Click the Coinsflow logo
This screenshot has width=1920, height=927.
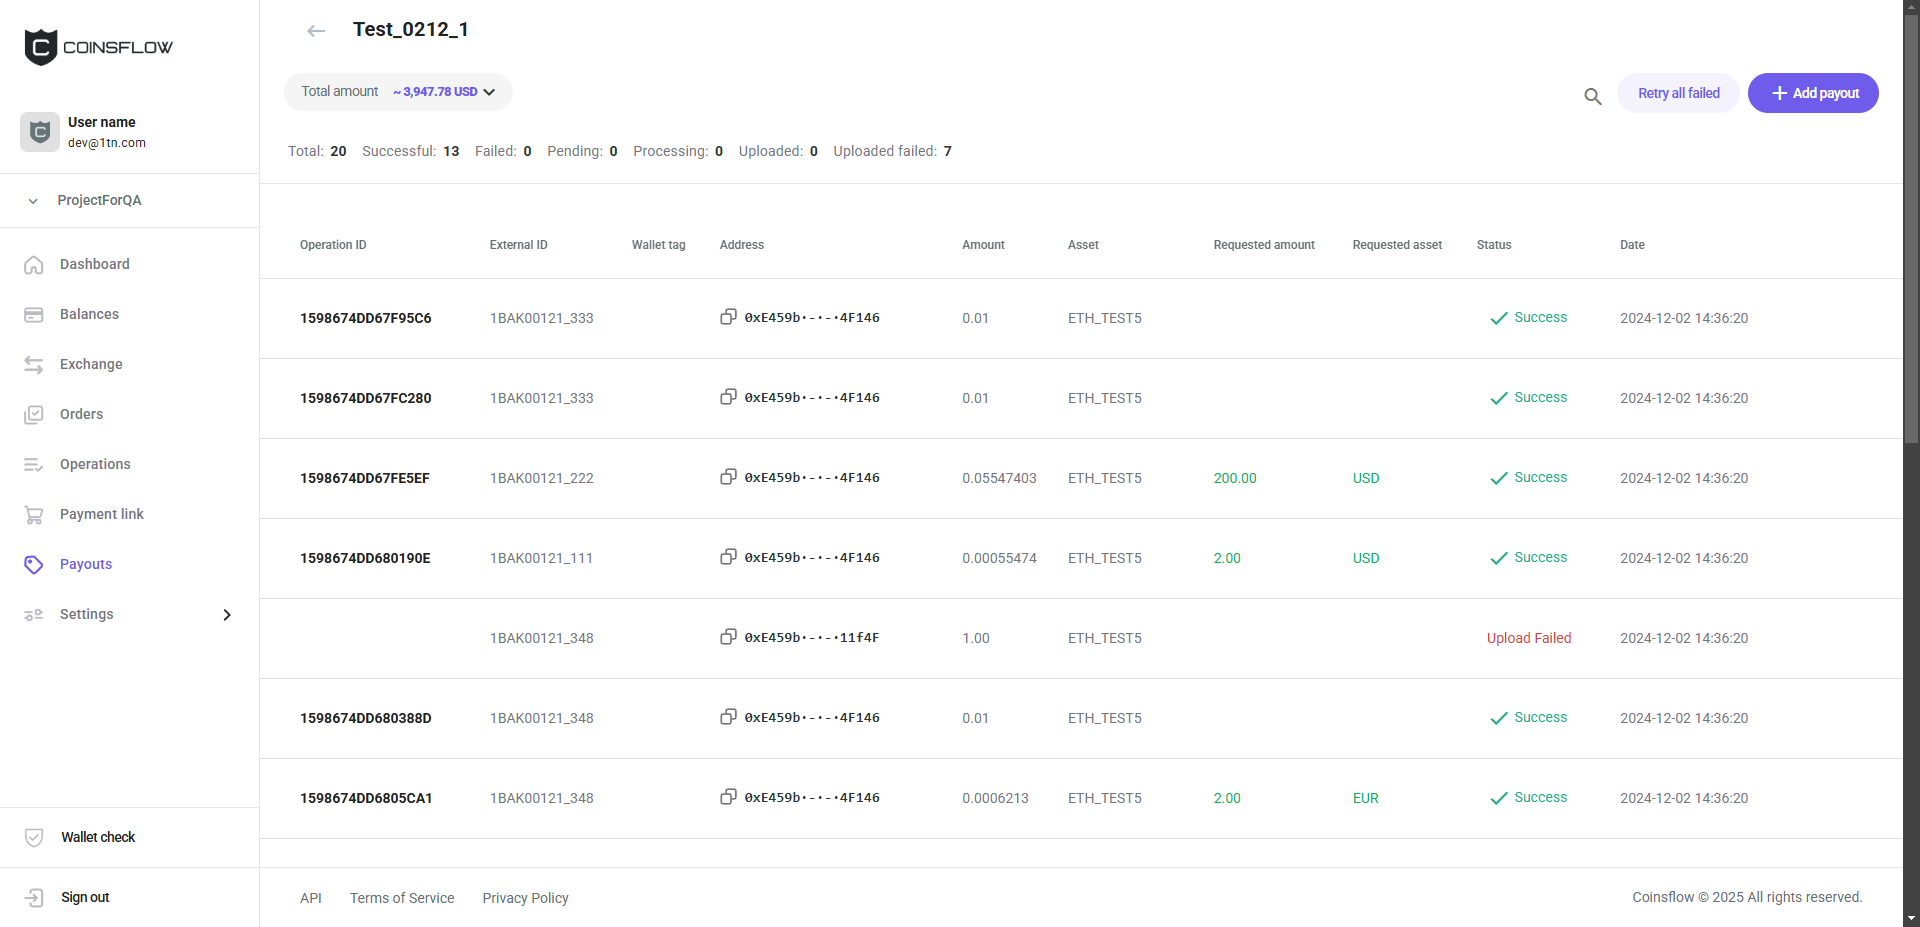[98, 47]
